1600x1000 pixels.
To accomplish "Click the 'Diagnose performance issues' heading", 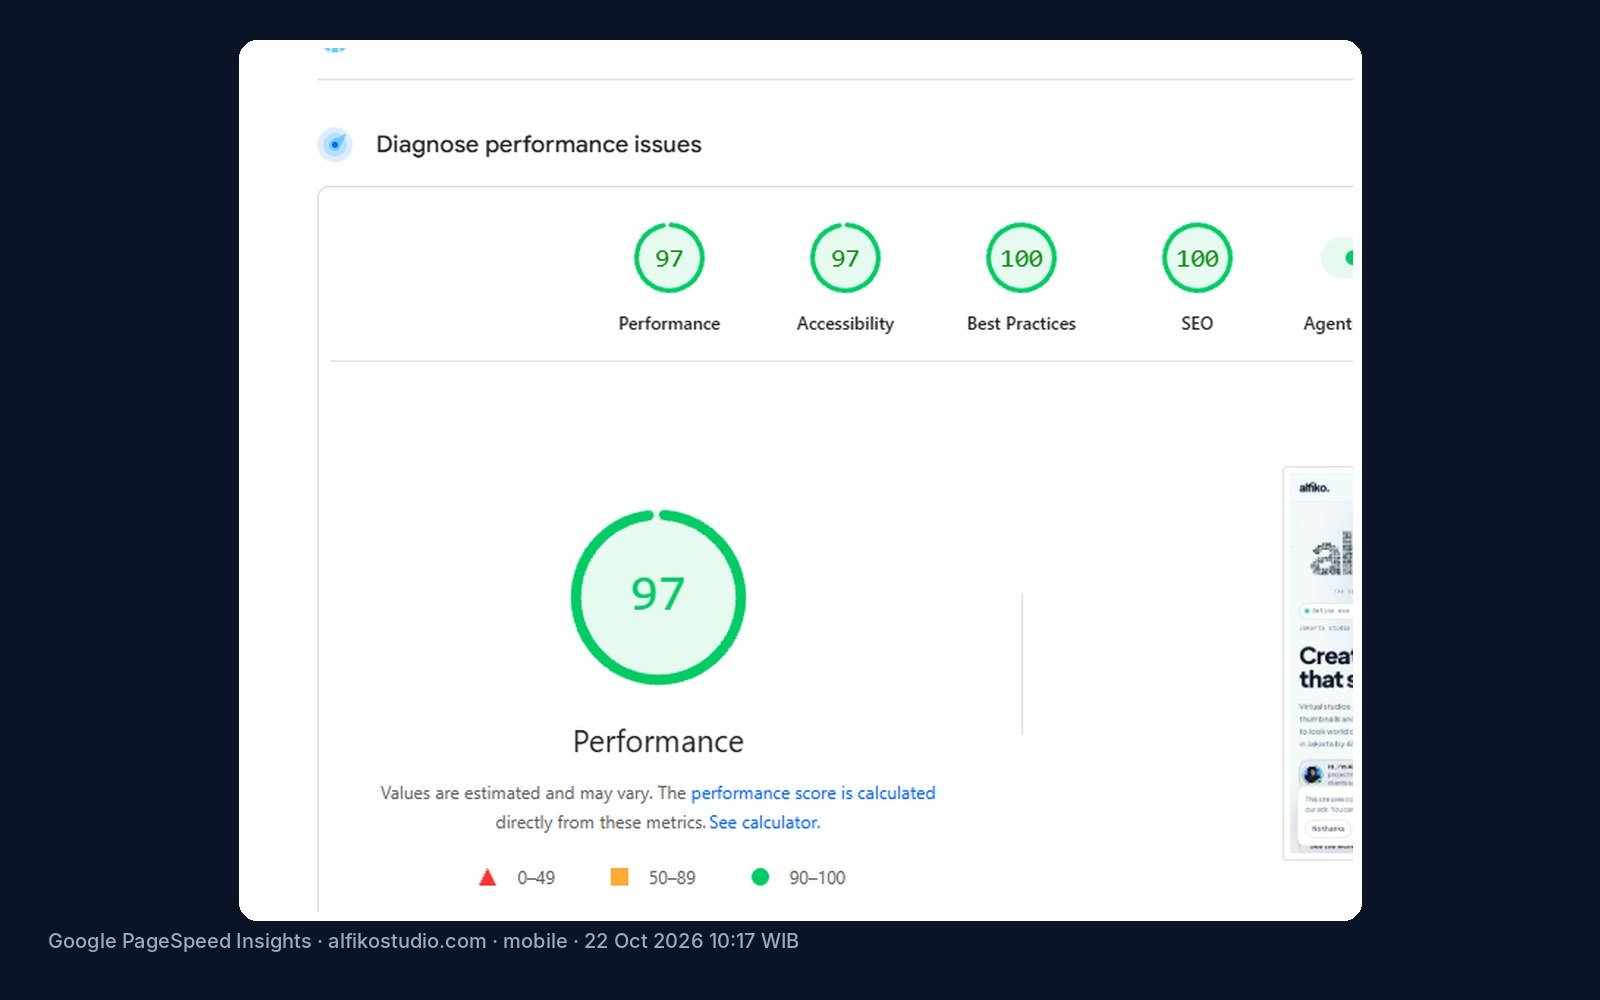I will pos(539,145).
